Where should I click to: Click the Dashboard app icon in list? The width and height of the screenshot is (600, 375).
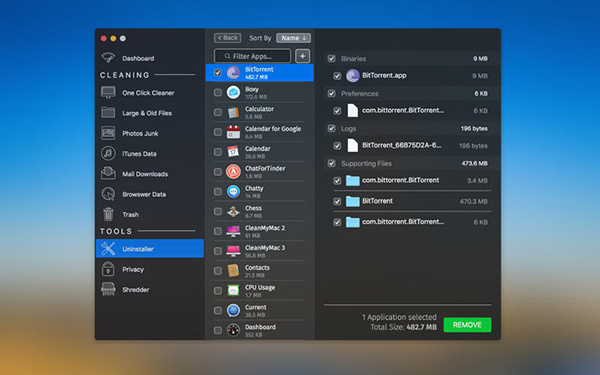tap(233, 330)
